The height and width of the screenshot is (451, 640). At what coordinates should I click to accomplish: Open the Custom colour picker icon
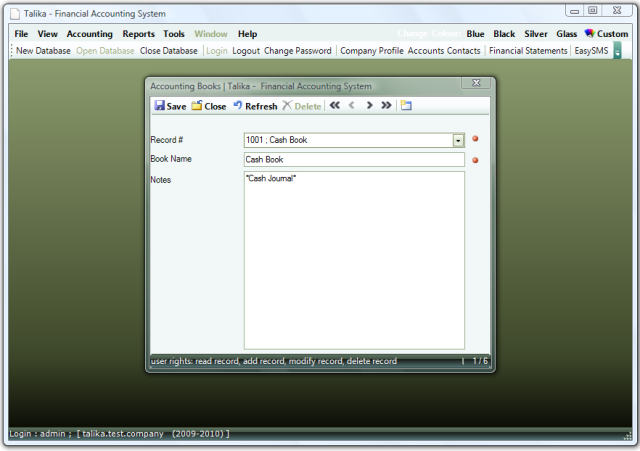tap(589, 34)
